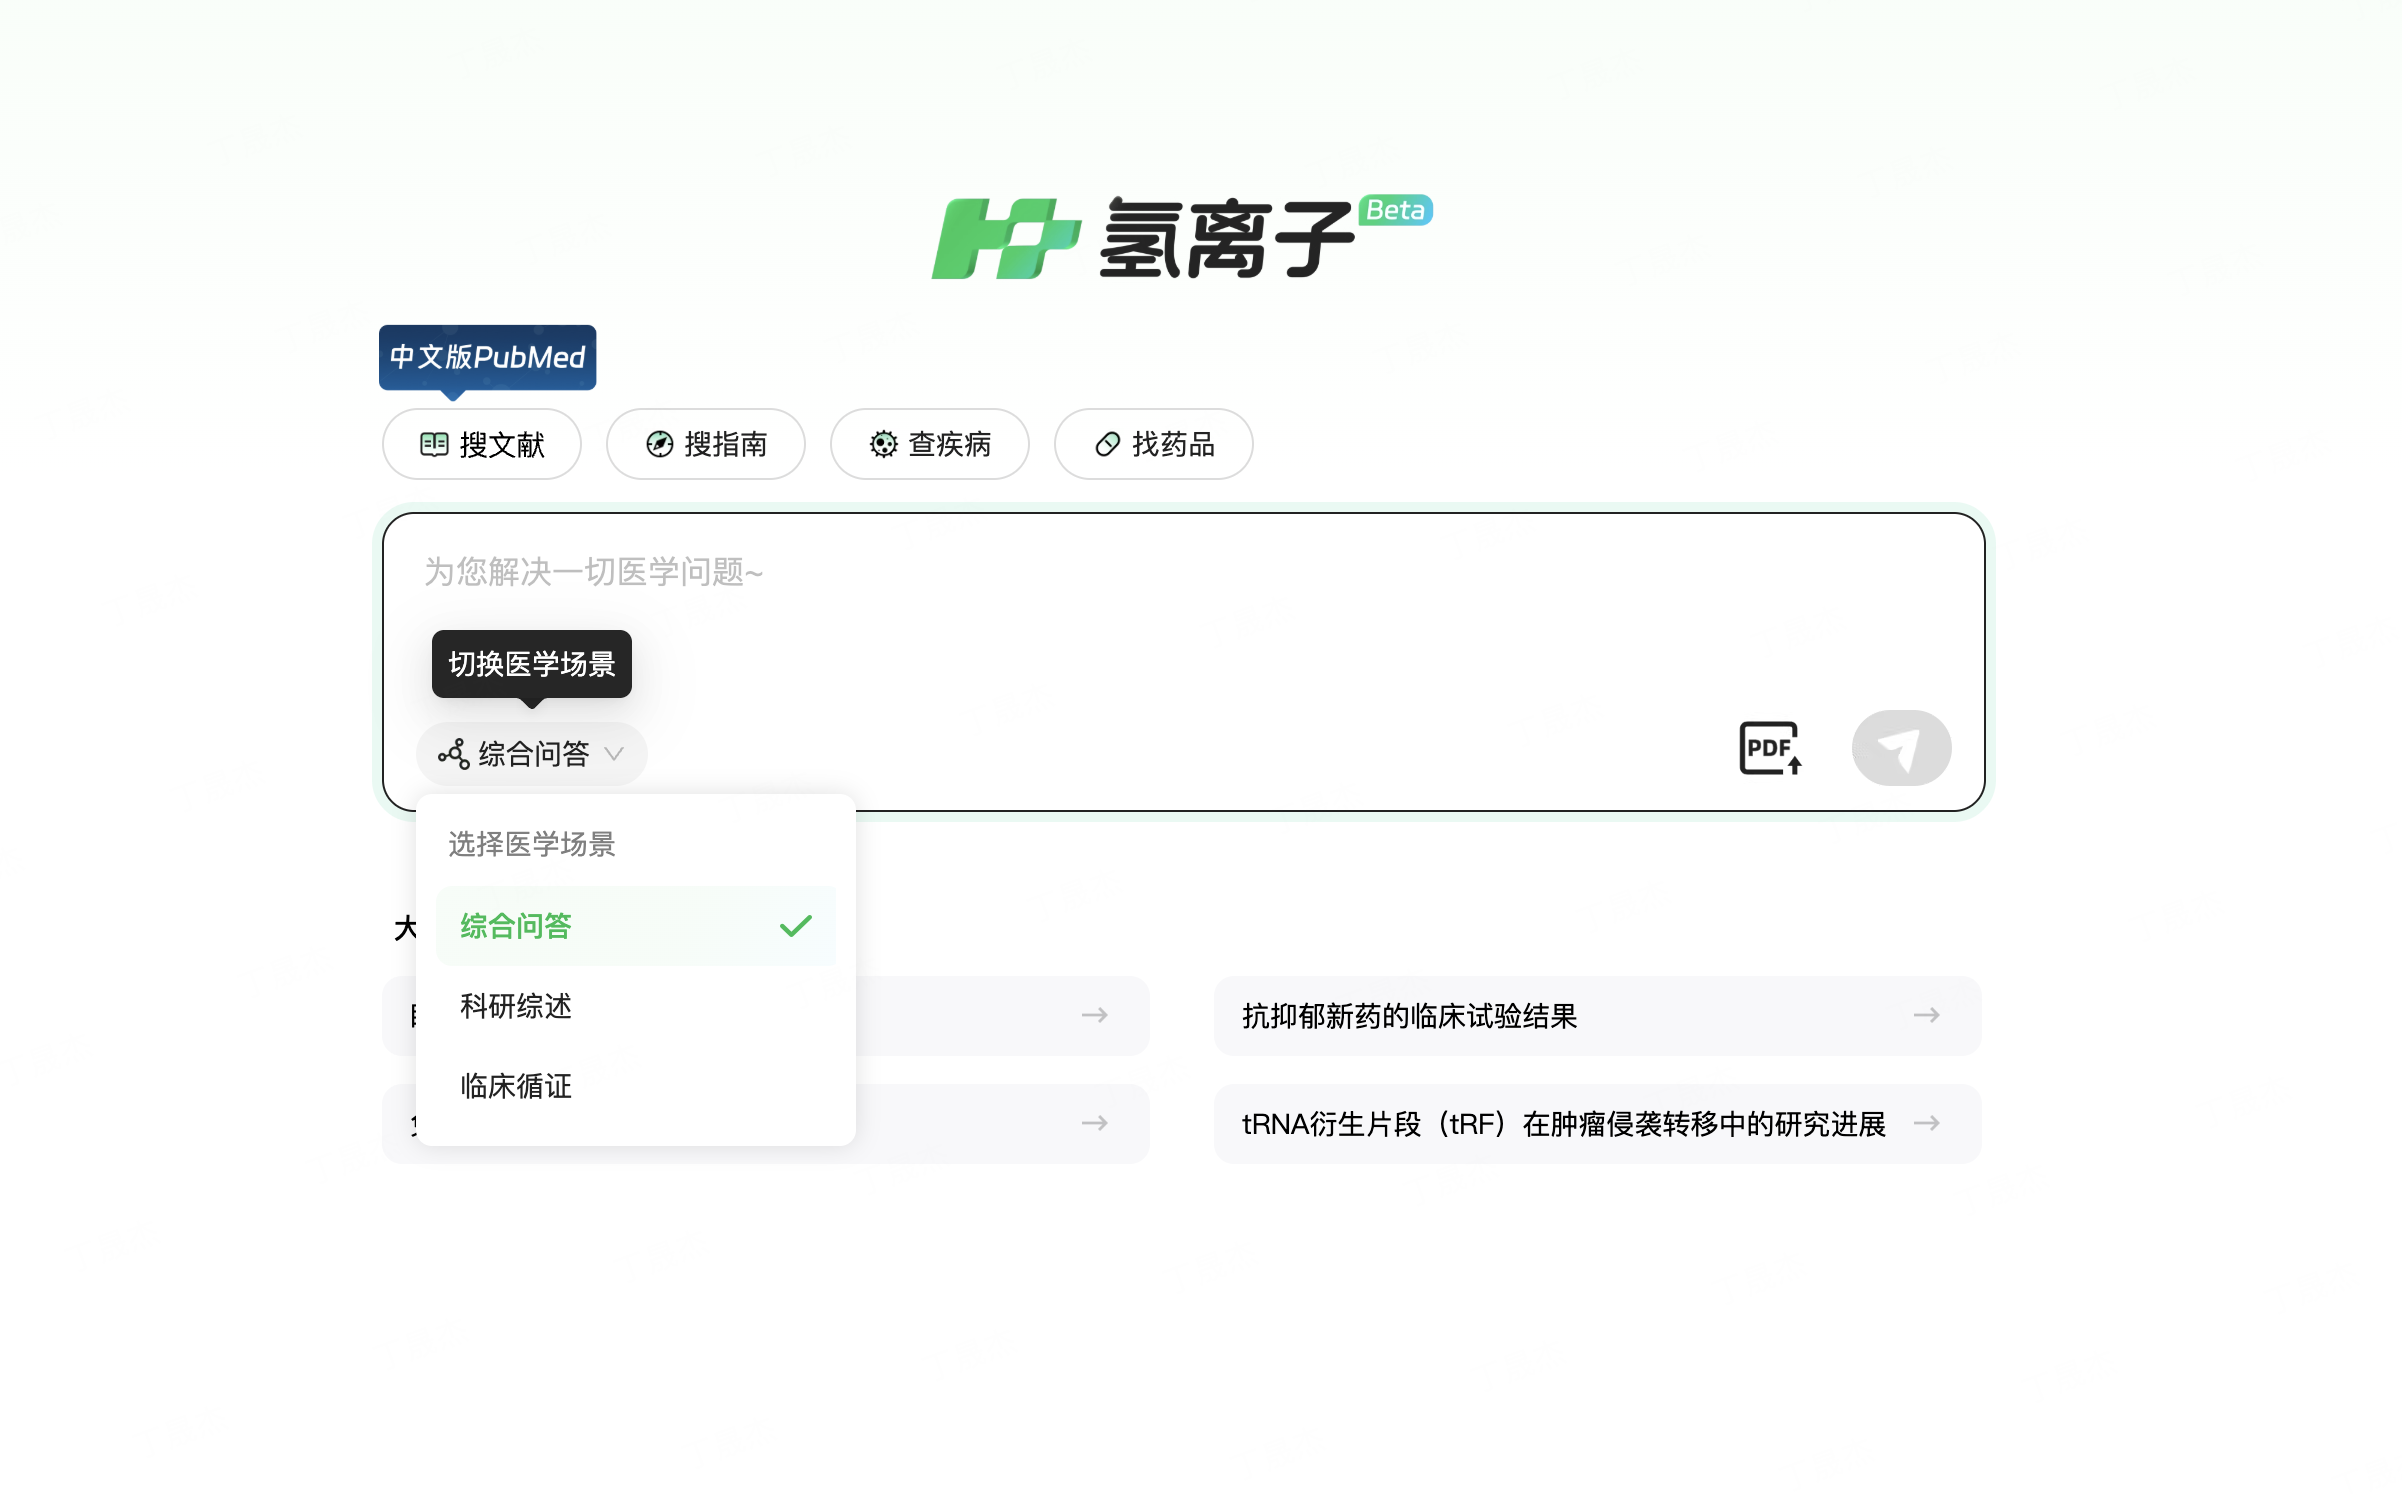Click the 搜指南 compass icon
The height and width of the screenshot is (1494, 2402).
point(660,444)
